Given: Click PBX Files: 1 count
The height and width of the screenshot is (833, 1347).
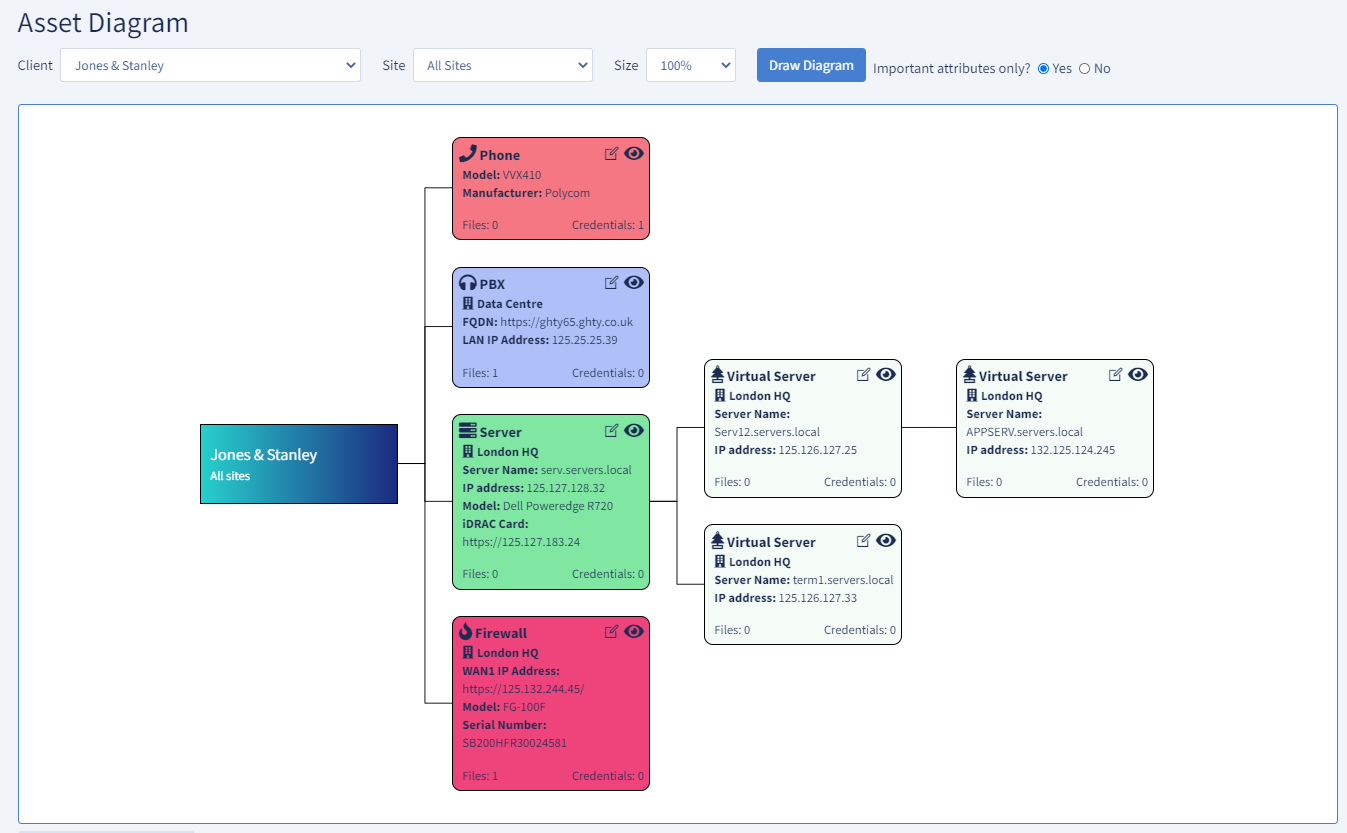Looking at the screenshot, I should click(480, 373).
